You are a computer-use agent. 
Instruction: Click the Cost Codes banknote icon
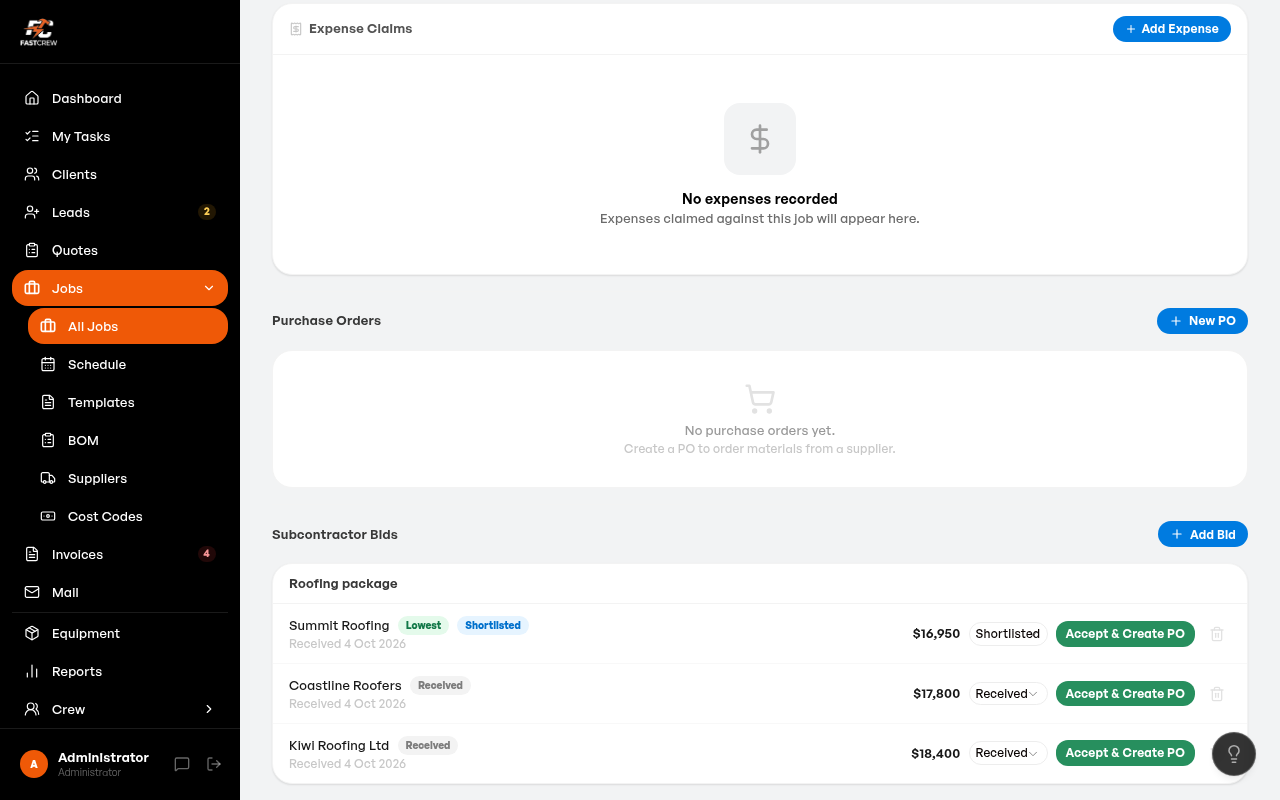pyautogui.click(x=48, y=516)
